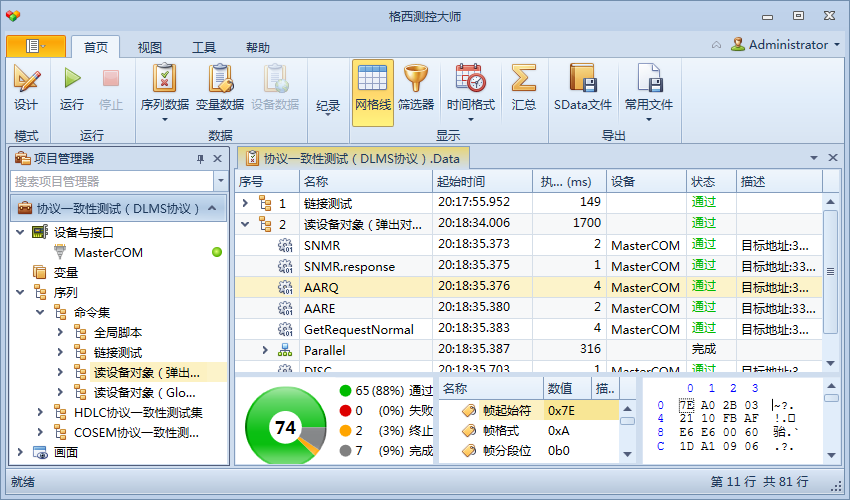This screenshot has width=850, height=500.
Task: Sort by the 起始时间 column header
Action: pyautogui.click(x=482, y=182)
